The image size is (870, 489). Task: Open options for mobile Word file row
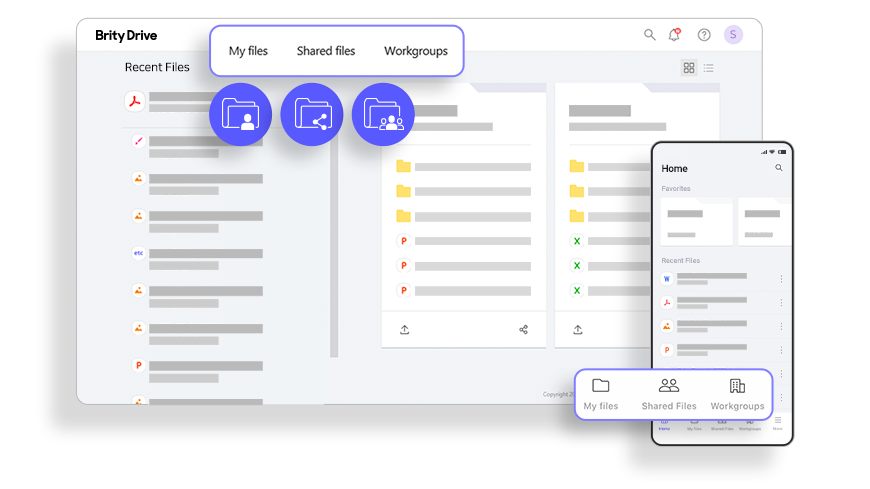pyautogui.click(x=781, y=279)
